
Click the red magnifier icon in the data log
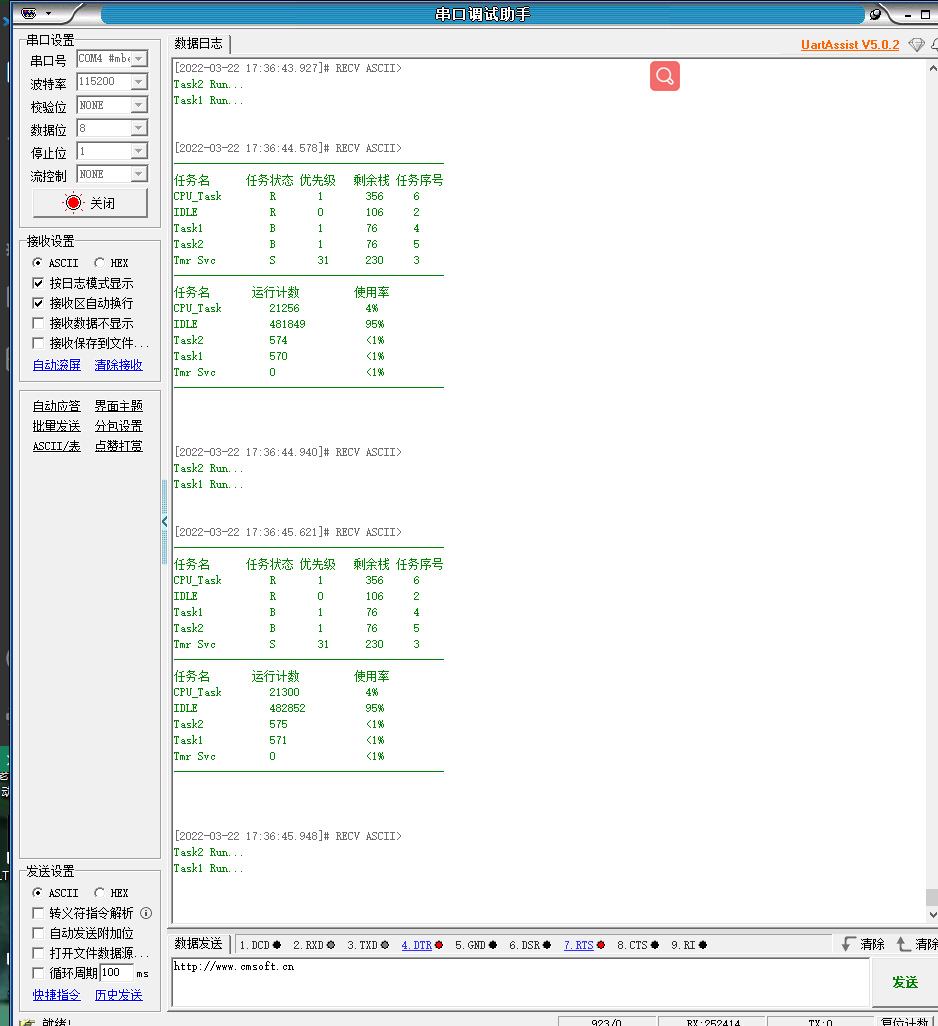(664, 76)
